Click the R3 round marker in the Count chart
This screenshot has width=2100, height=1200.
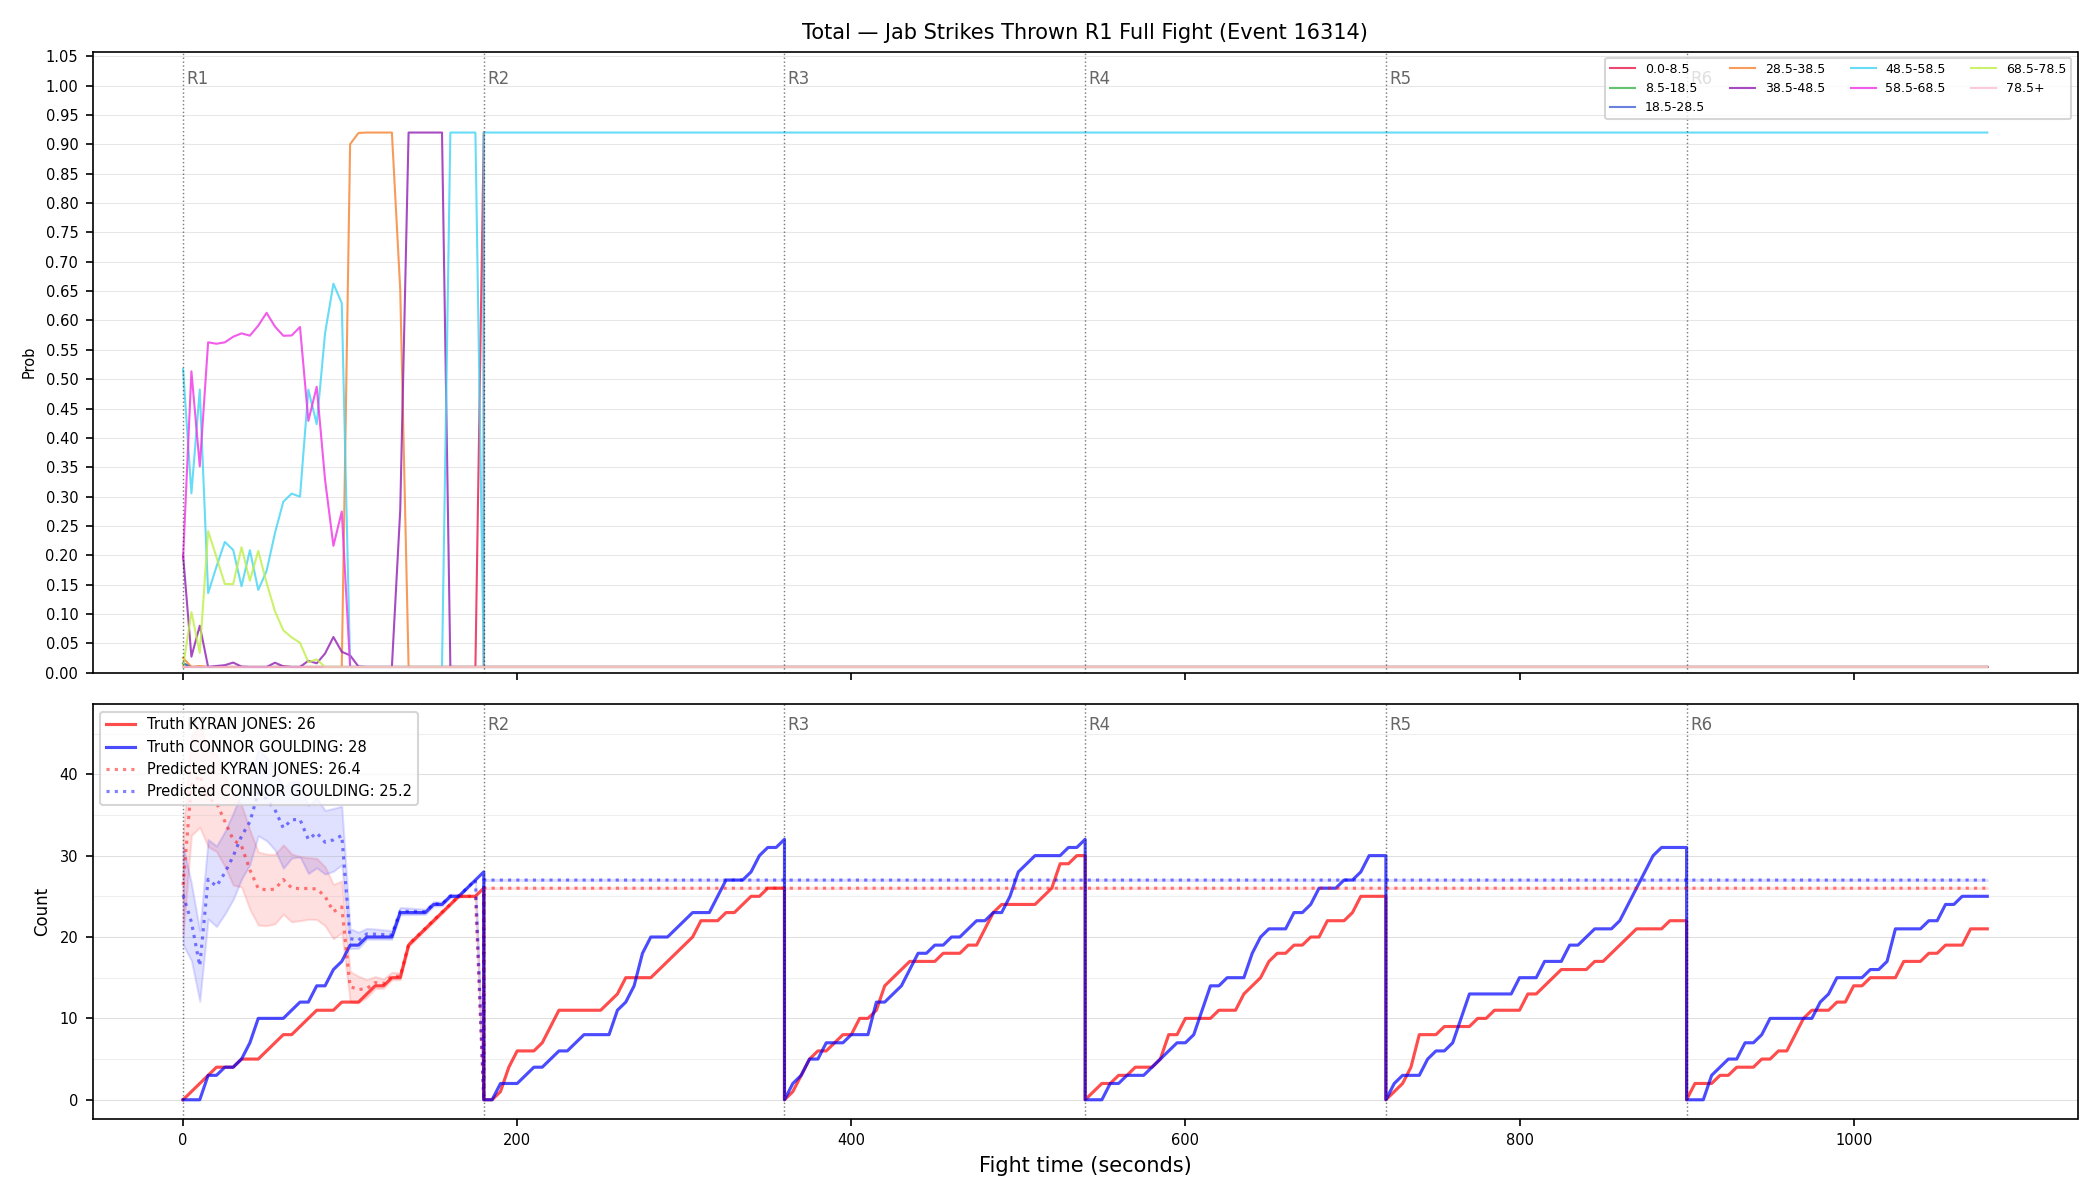[x=798, y=724]
